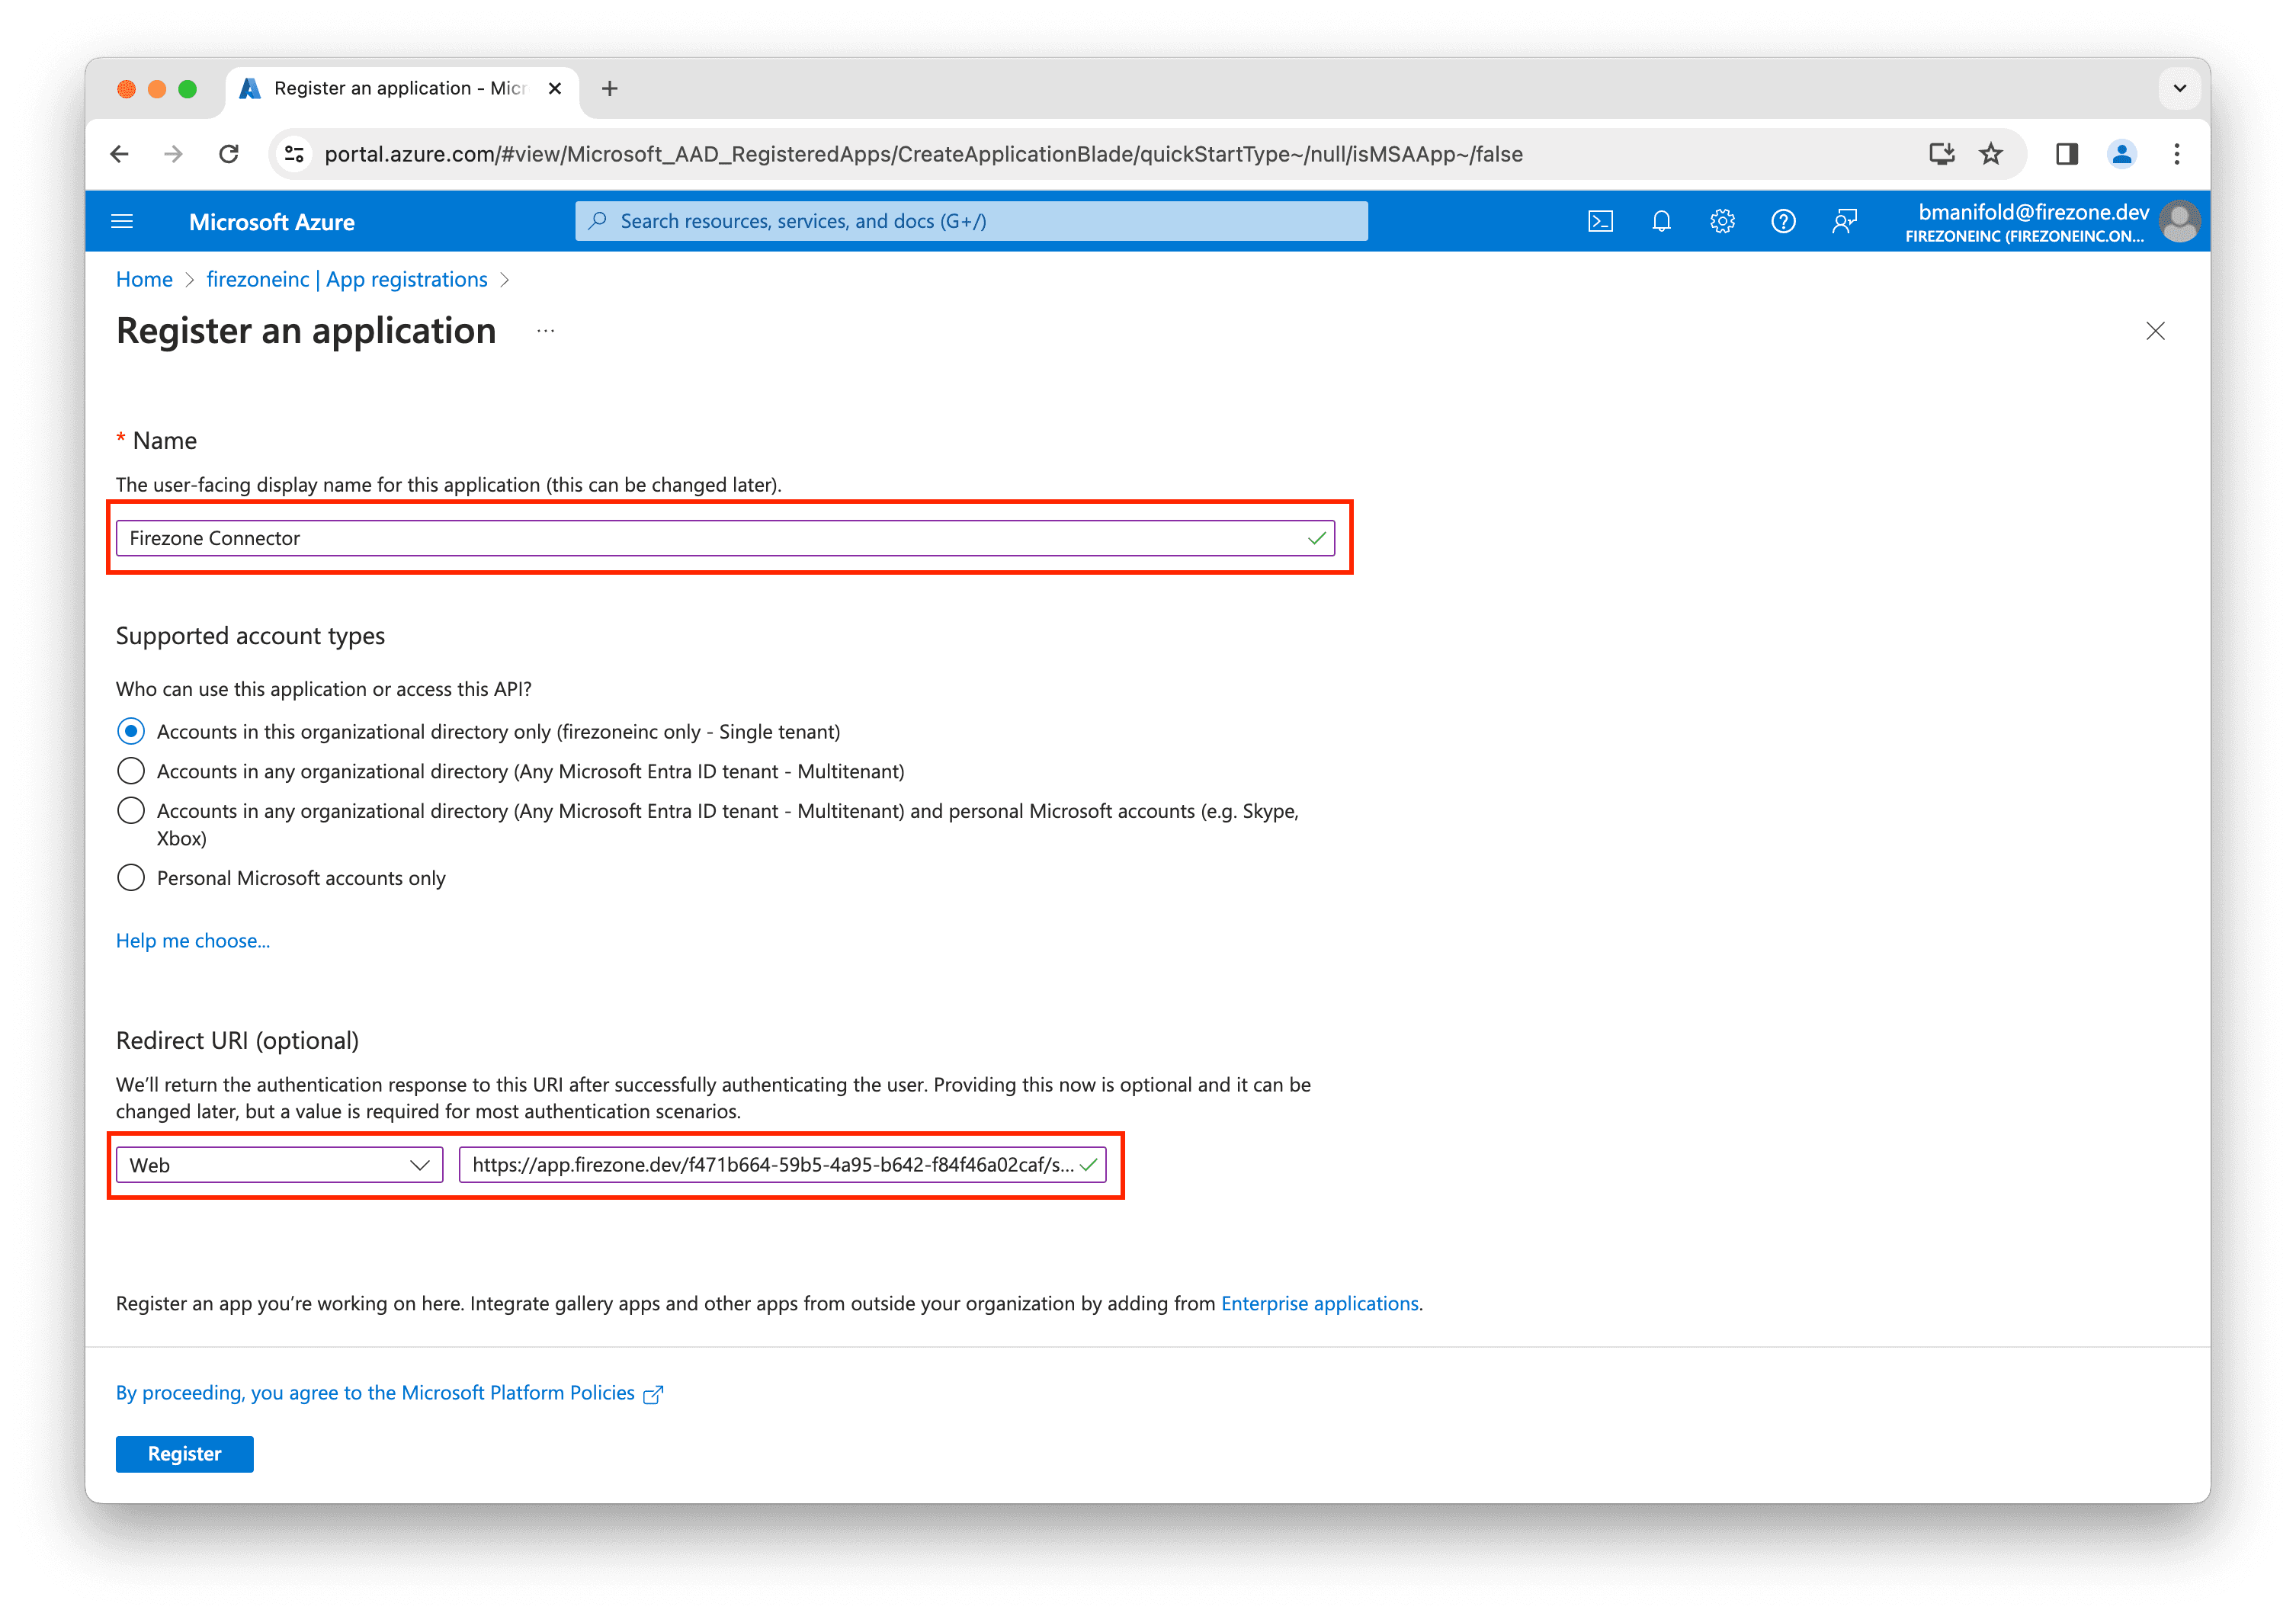
Task: Select Personal Microsoft accounts only
Action: point(131,877)
